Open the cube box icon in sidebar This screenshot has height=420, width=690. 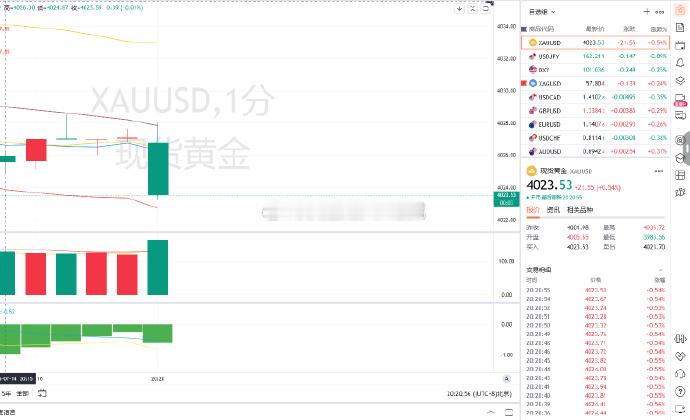pyautogui.click(x=680, y=158)
